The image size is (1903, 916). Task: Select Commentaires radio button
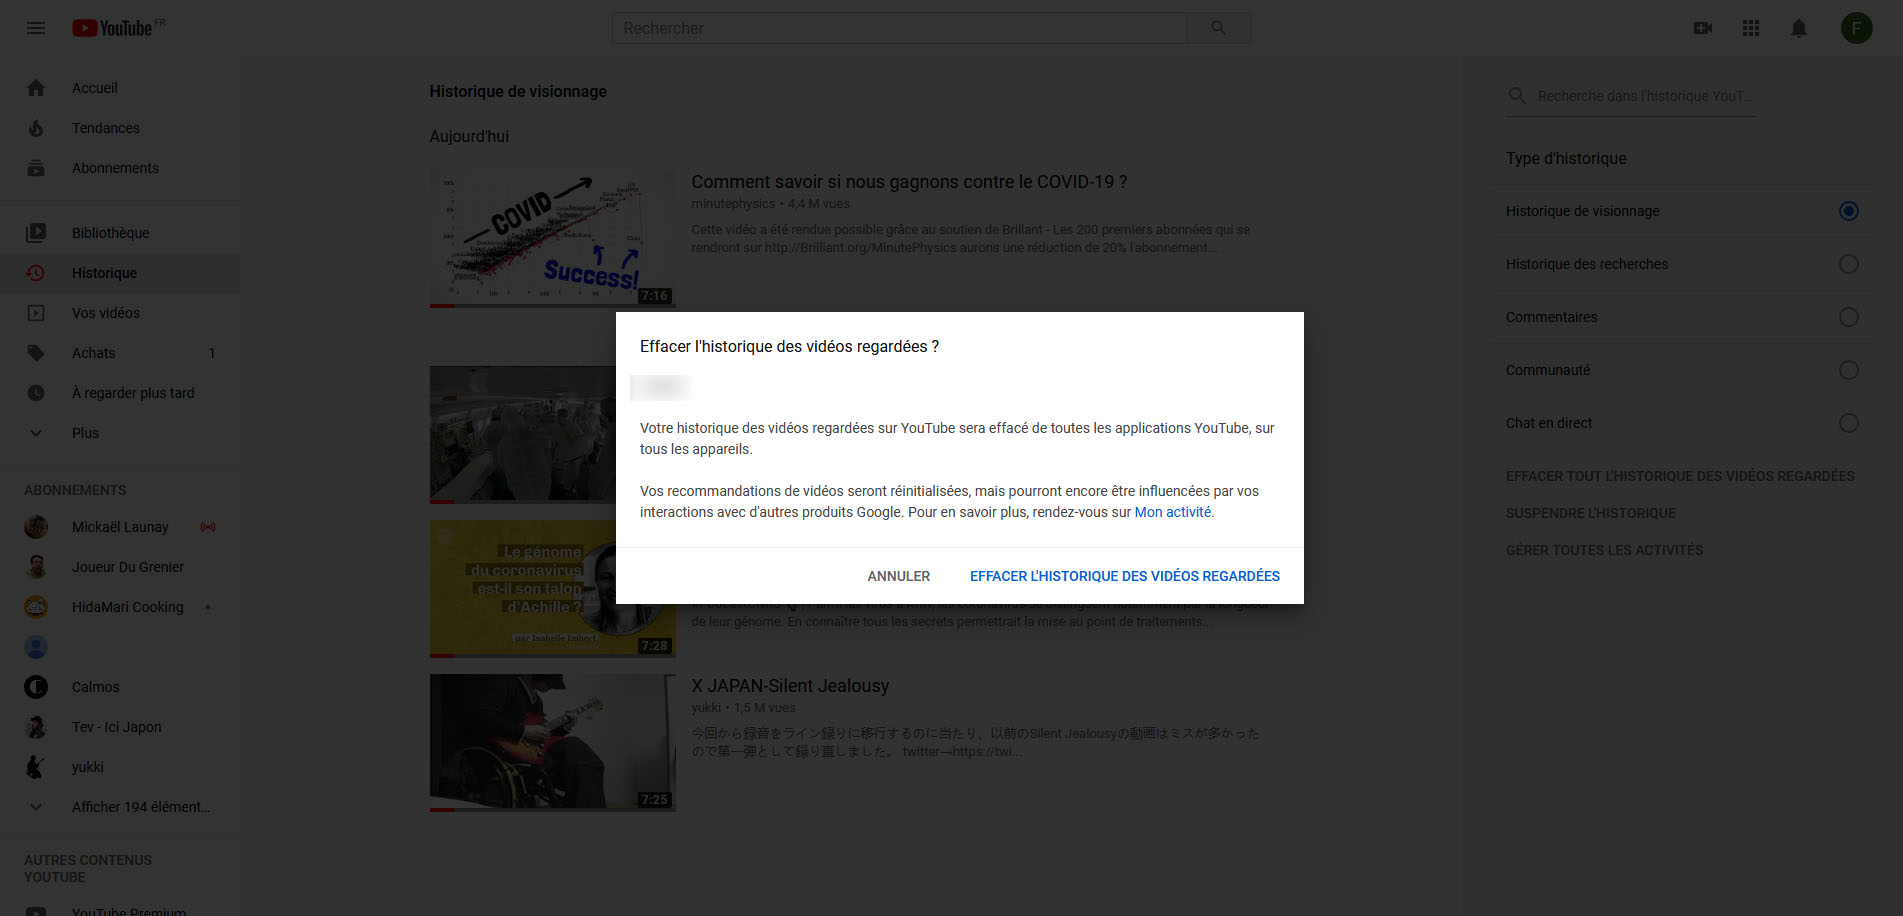[x=1849, y=317]
